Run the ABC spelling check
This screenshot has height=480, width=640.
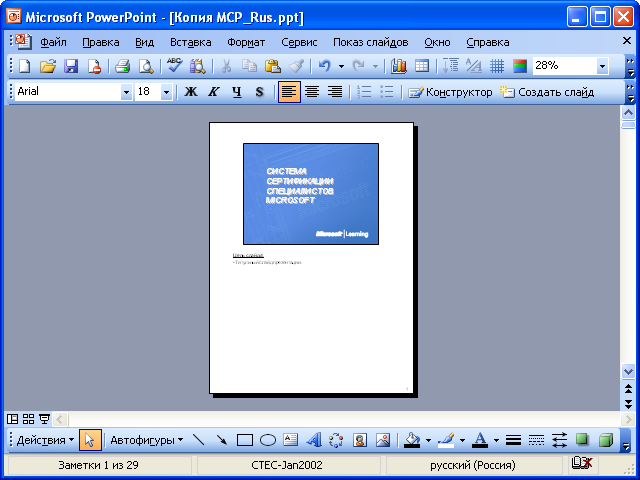(174, 66)
